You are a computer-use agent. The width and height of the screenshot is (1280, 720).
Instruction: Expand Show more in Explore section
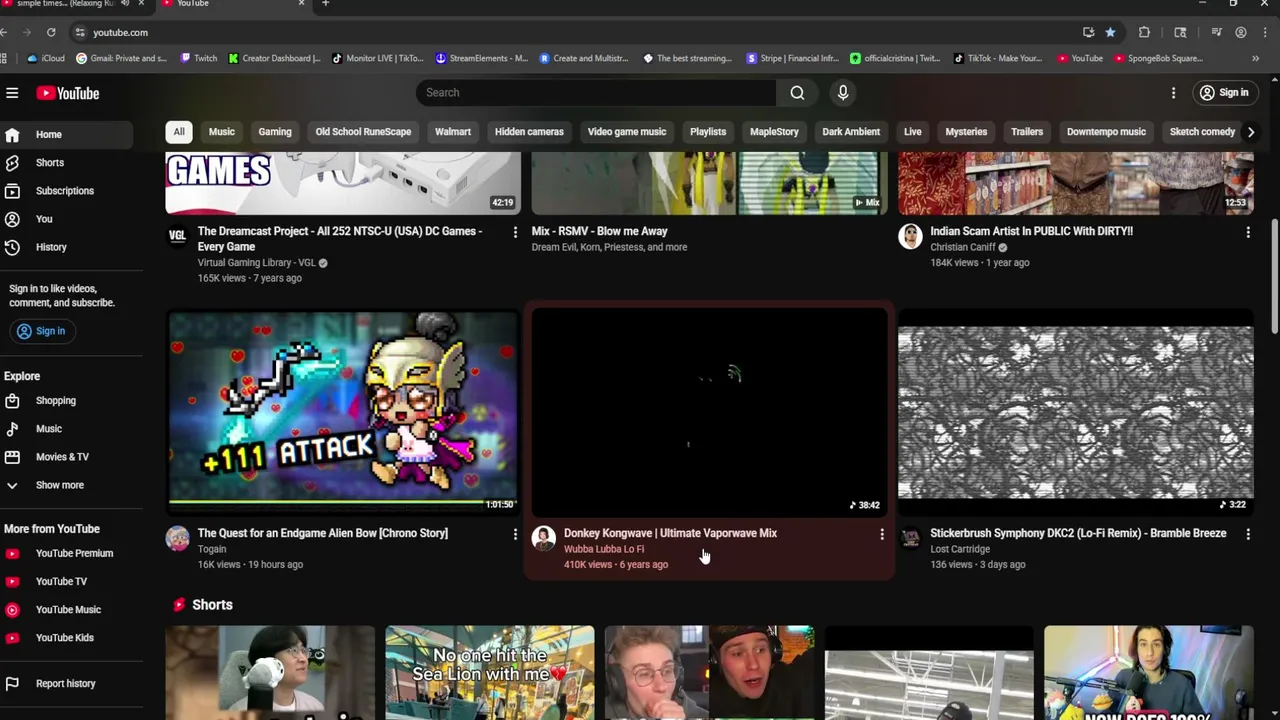point(66,485)
